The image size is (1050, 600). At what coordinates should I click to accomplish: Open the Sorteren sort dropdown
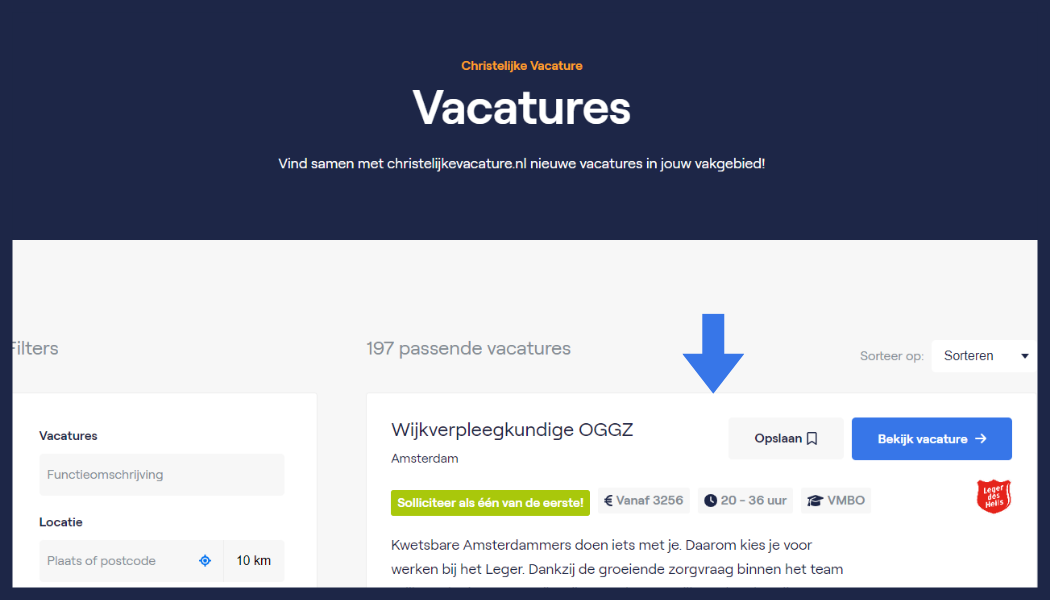tap(984, 356)
